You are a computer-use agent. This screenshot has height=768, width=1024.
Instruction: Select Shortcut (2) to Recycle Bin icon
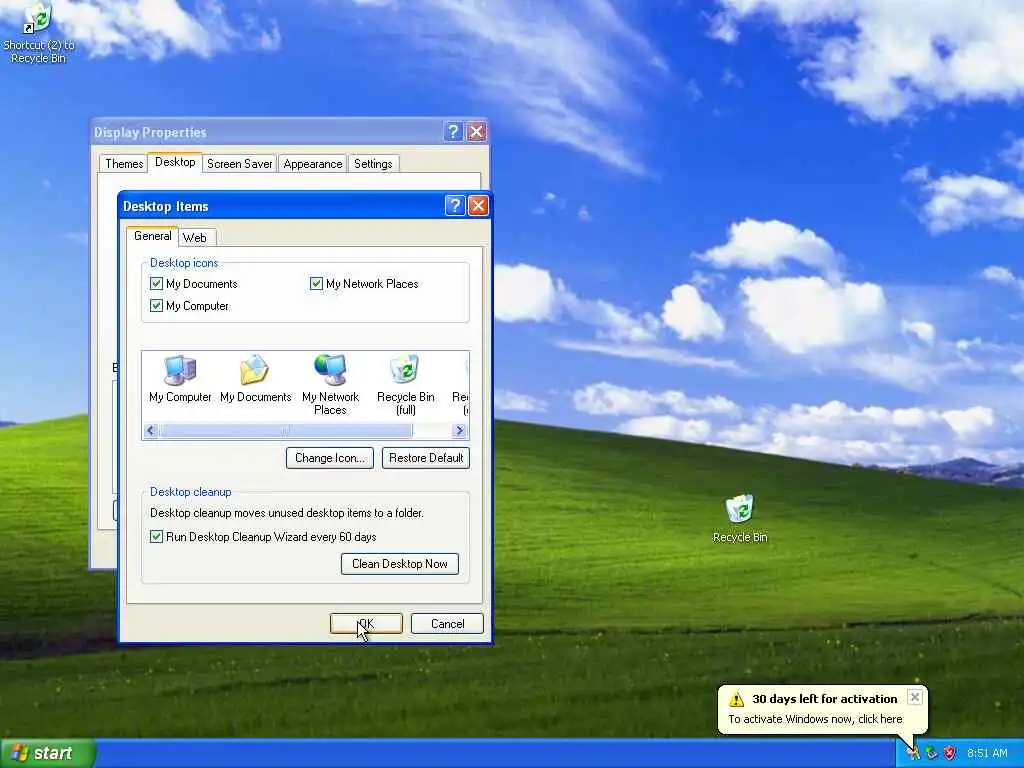pyautogui.click(x=39, y=33)
